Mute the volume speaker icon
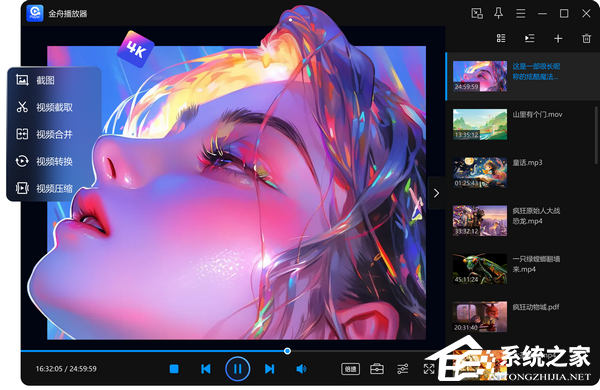 (x=302, y=369)
